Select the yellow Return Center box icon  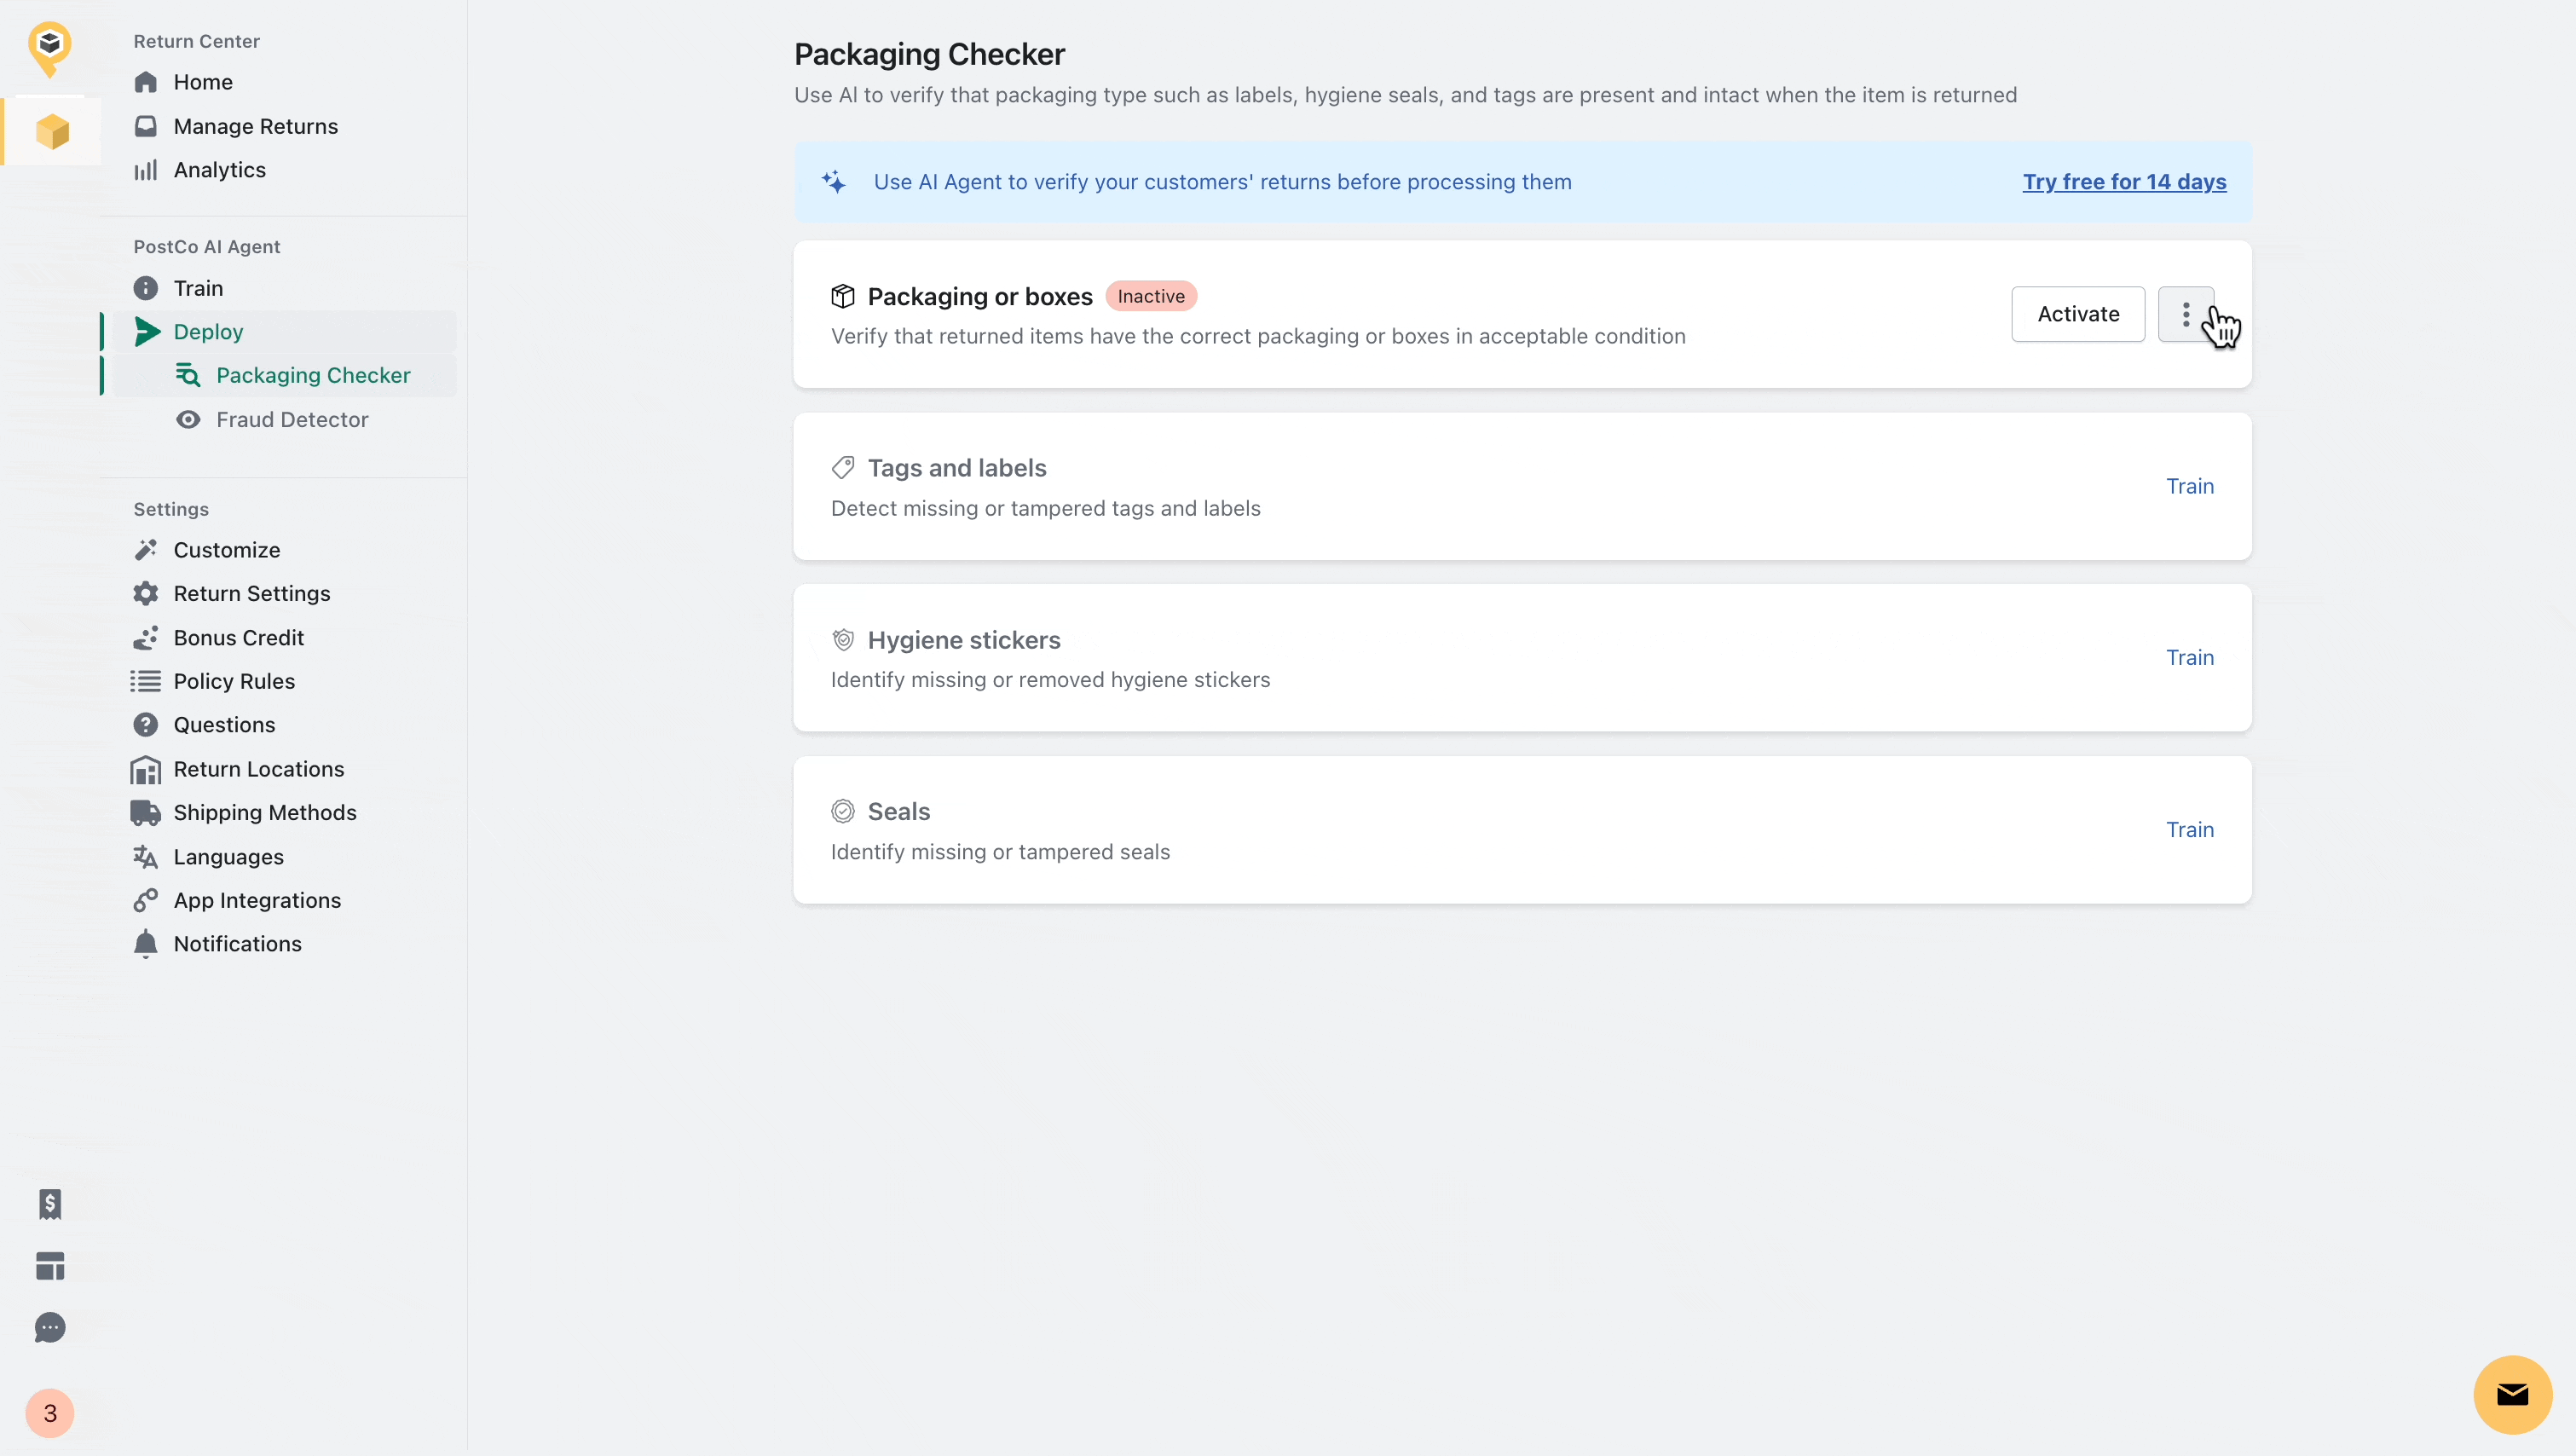(52, 132)
